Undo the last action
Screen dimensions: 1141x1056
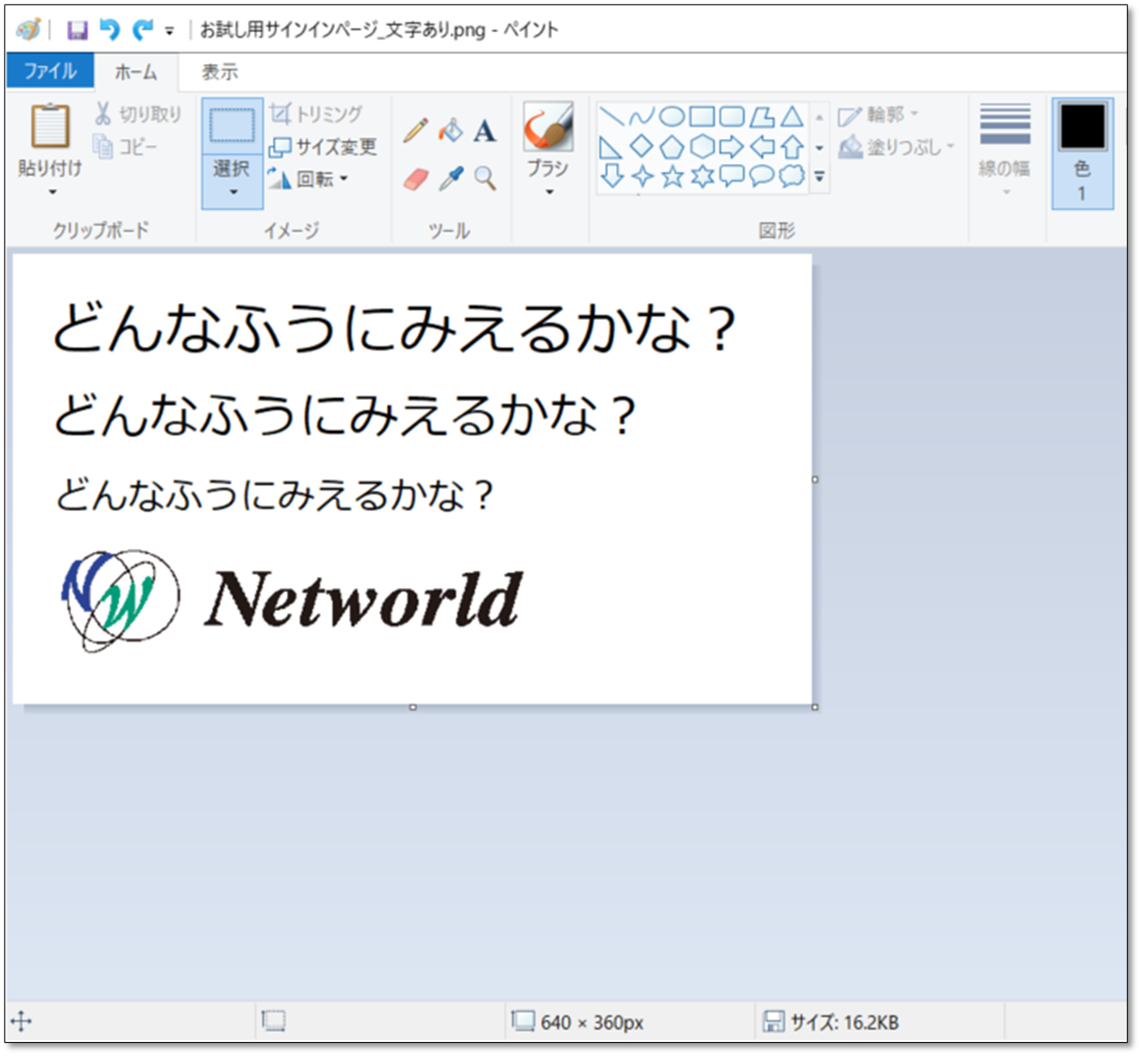pos(110,30)
